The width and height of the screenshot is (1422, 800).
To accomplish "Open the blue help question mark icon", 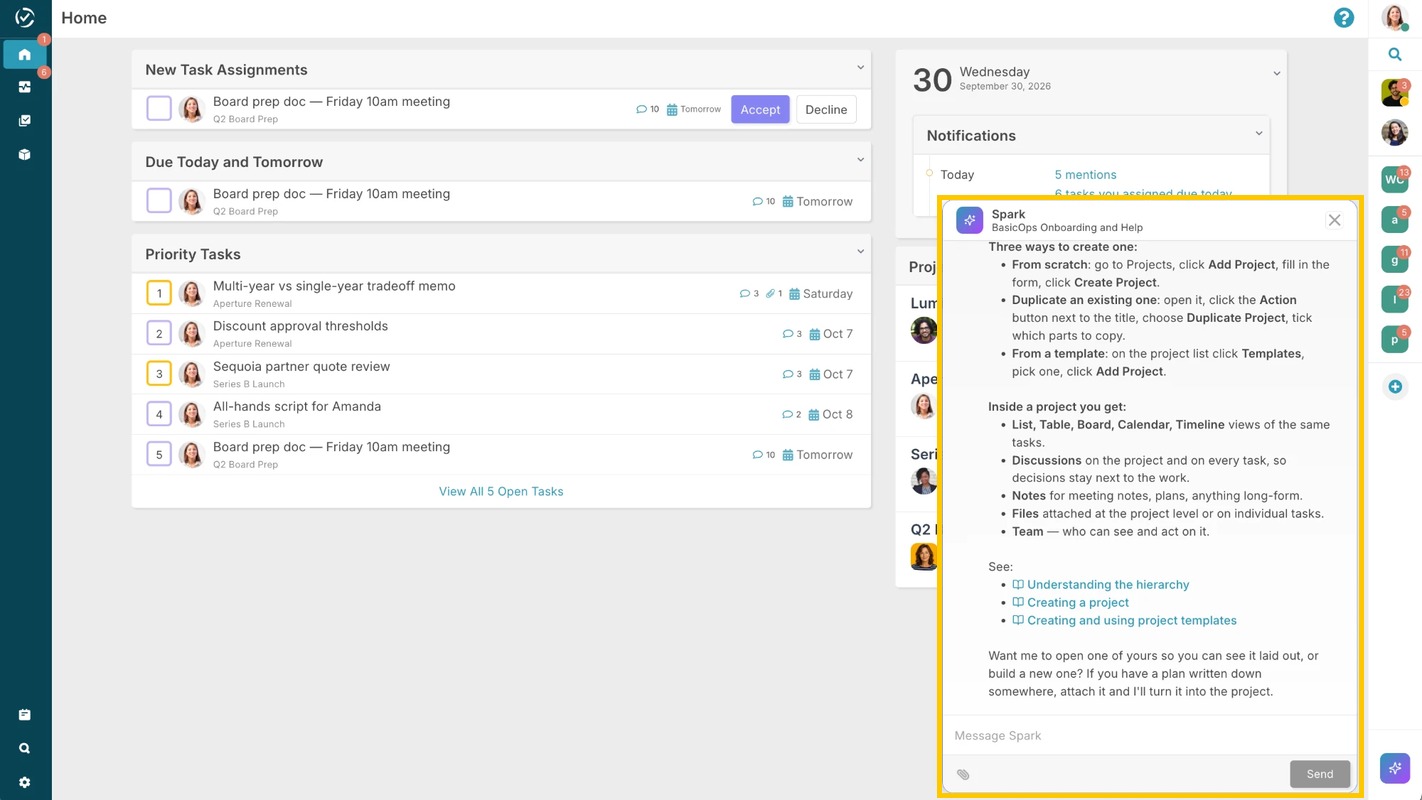I will (x=1344, y=18).
